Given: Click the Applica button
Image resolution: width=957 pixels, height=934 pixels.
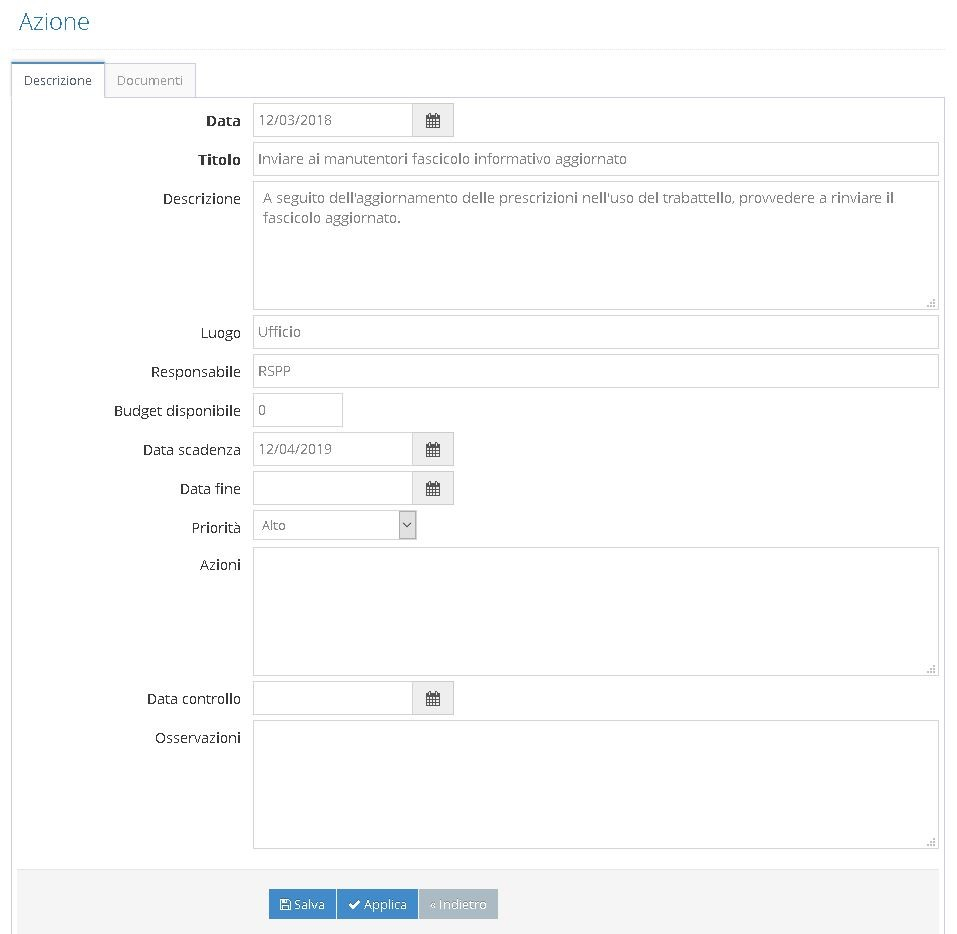Looking at the screenshot, I should tap(377, 904).
